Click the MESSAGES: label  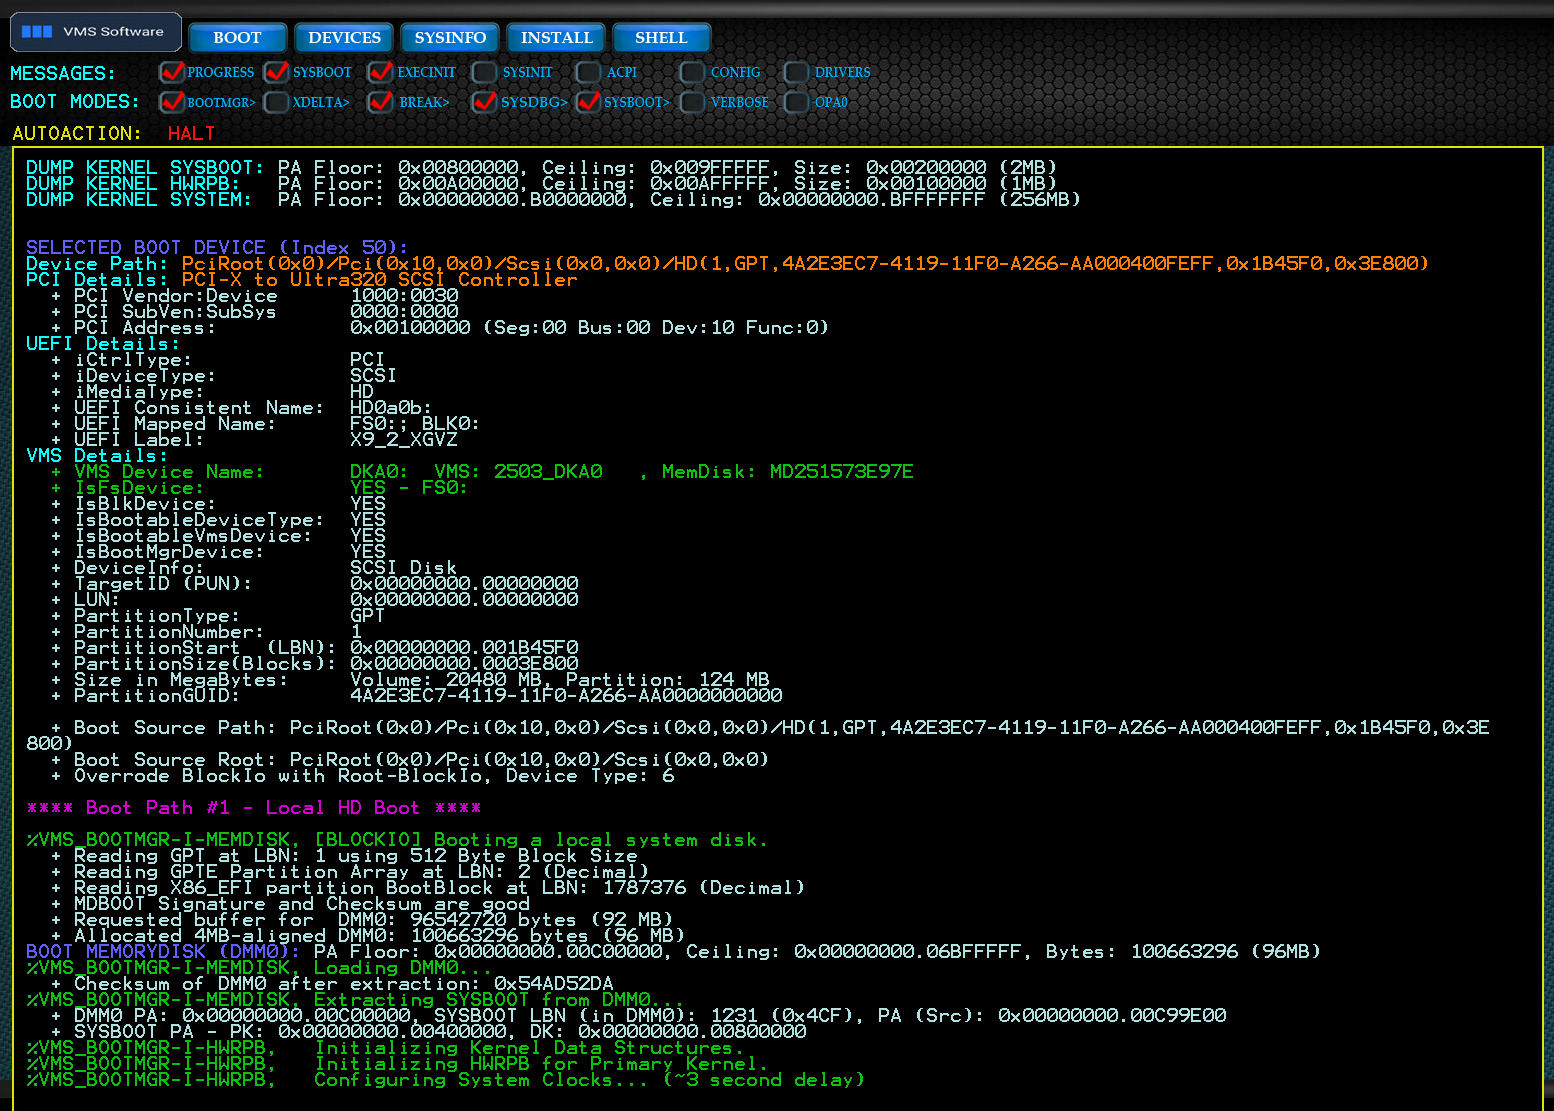(63, 73)
